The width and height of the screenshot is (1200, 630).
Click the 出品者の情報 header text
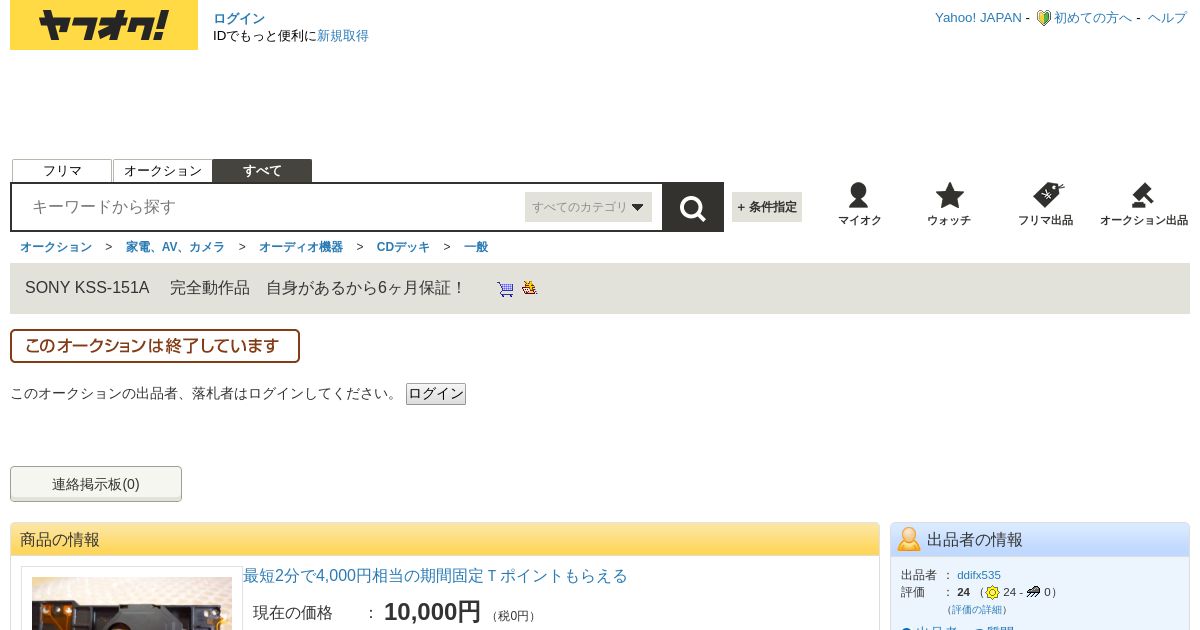[x=975, y=540]
